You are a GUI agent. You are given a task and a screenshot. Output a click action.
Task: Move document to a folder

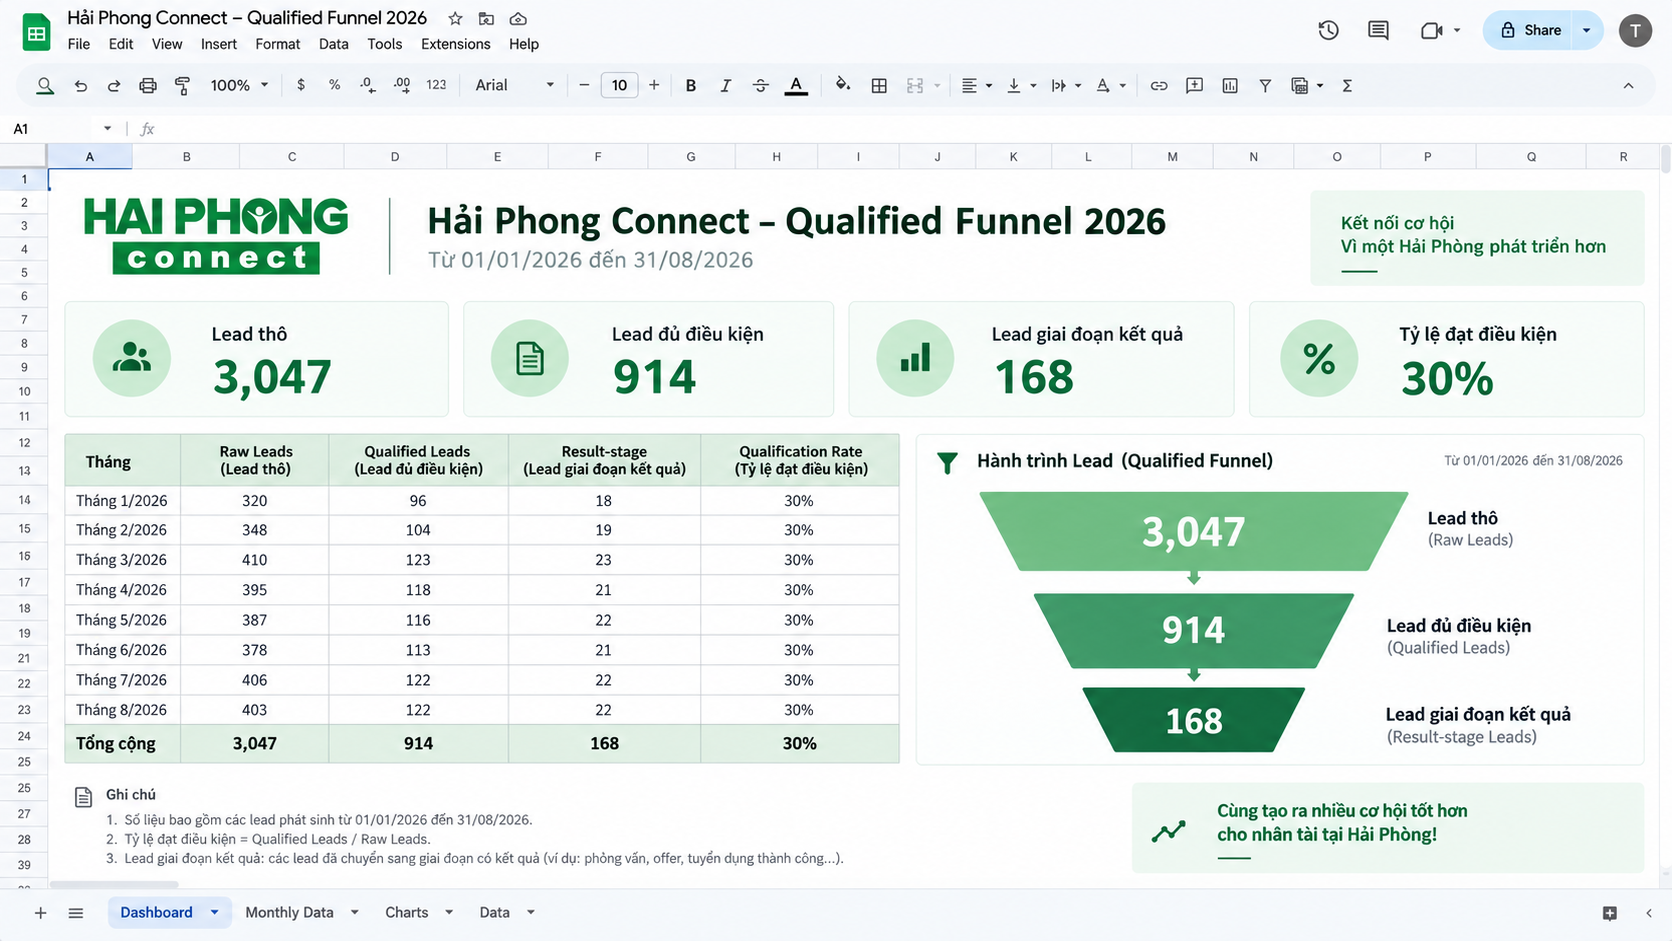coord(487,19)
